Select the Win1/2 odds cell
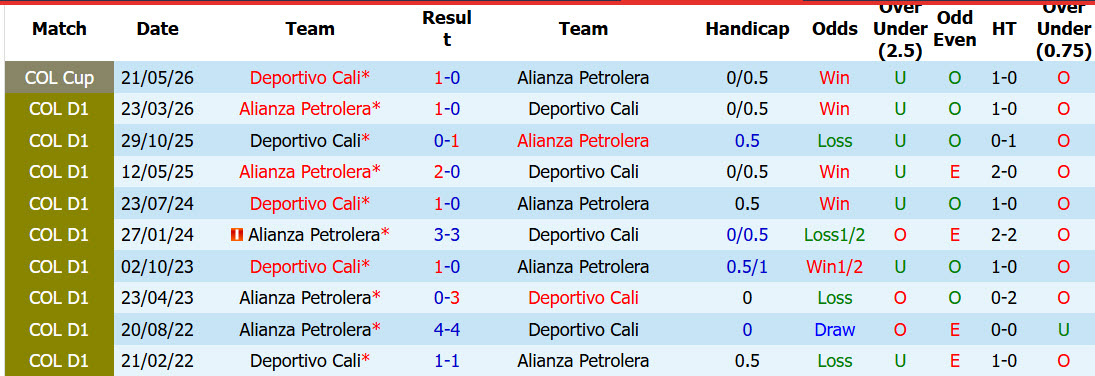This screenshot has width=1095, height=376. [x=835, y=266]
